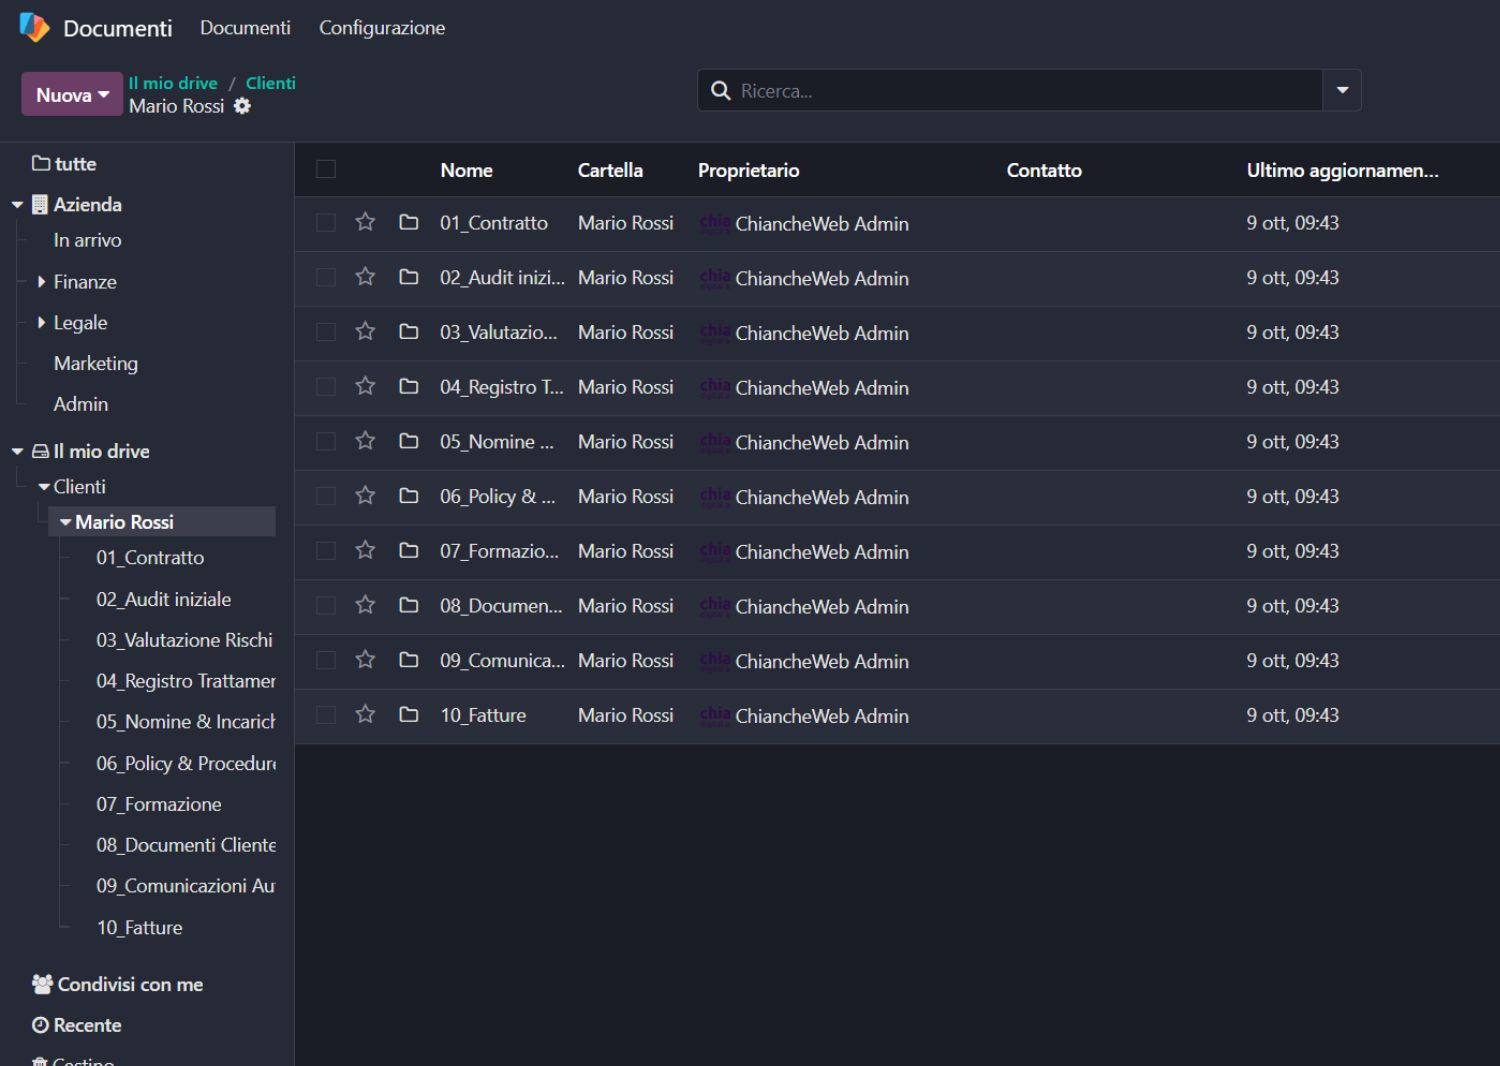The width and height of the screenshot is (1500, 1066).
Task: Click the search magnifier icon
Action: tap(720, 91)
